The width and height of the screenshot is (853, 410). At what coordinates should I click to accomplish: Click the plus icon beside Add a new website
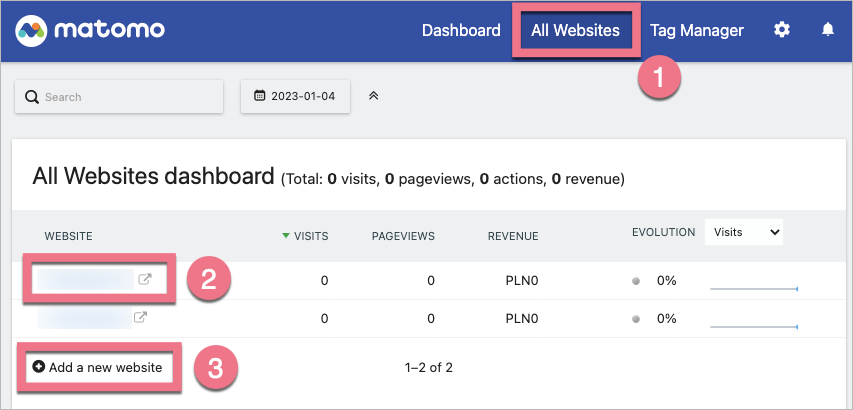coord(39,367)
